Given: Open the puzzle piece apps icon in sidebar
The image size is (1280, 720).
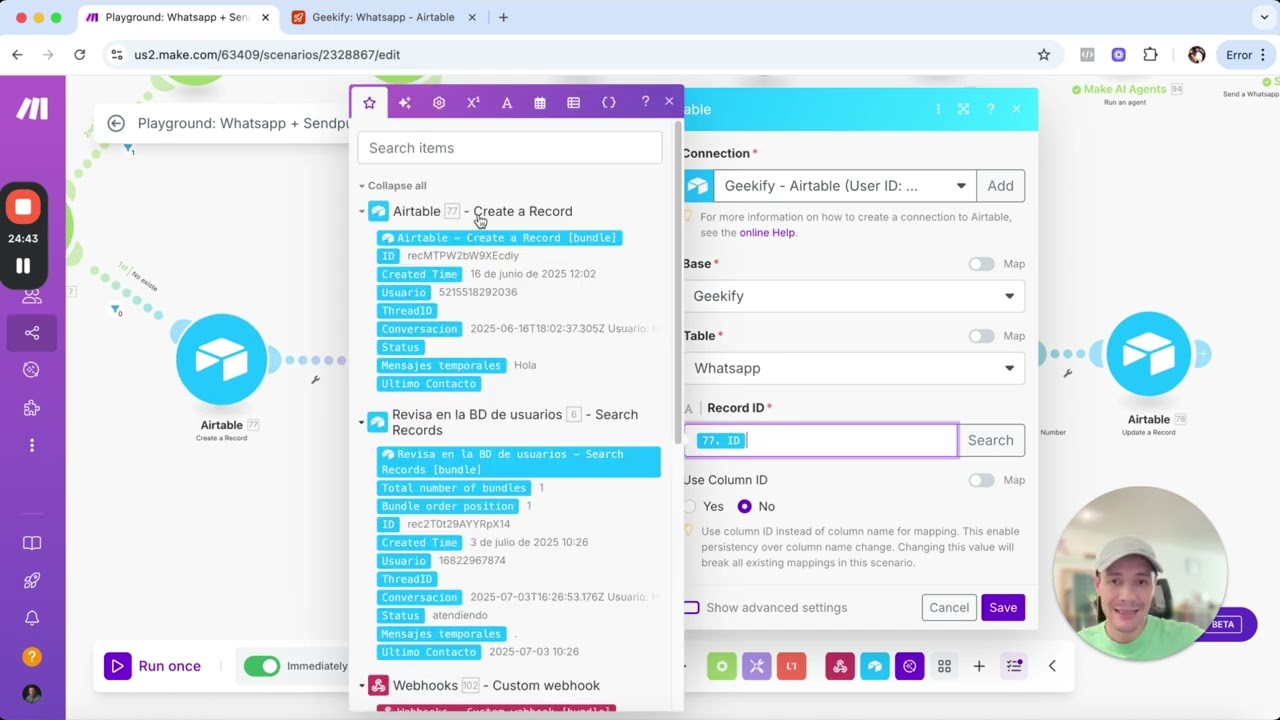Looking at the screenshot, I should pos(32,408).
